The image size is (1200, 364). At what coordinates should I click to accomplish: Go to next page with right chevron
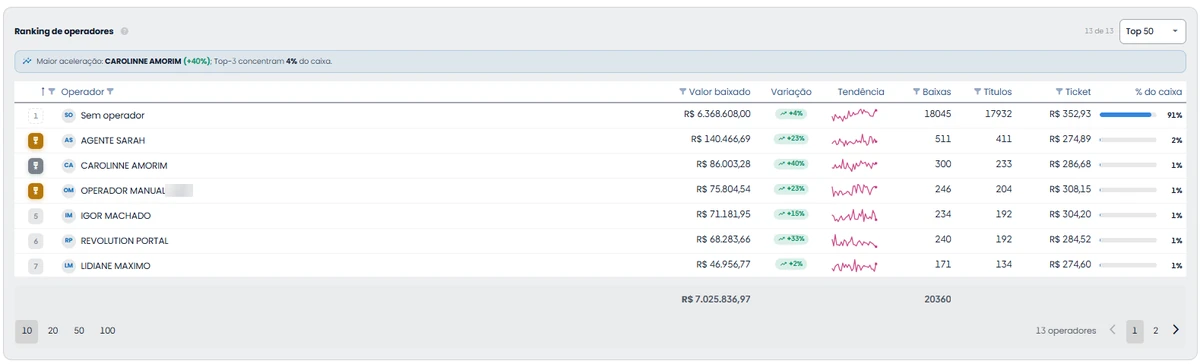[1176, 330]
